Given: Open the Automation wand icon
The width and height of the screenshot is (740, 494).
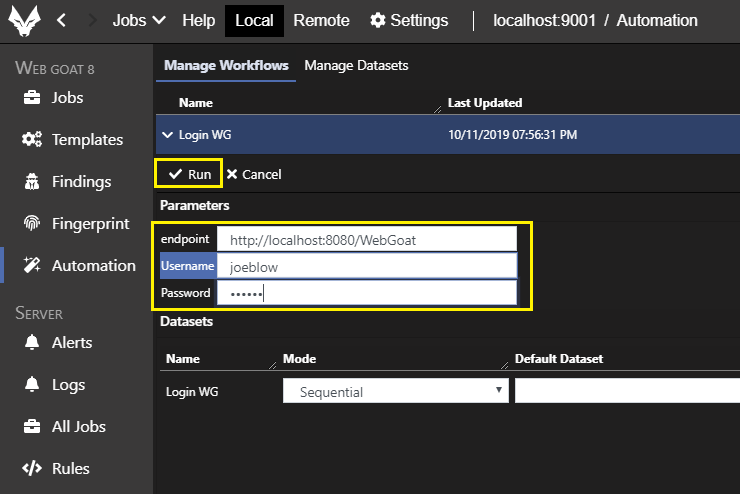Looking at the screenshot, I should pos(32,265).
